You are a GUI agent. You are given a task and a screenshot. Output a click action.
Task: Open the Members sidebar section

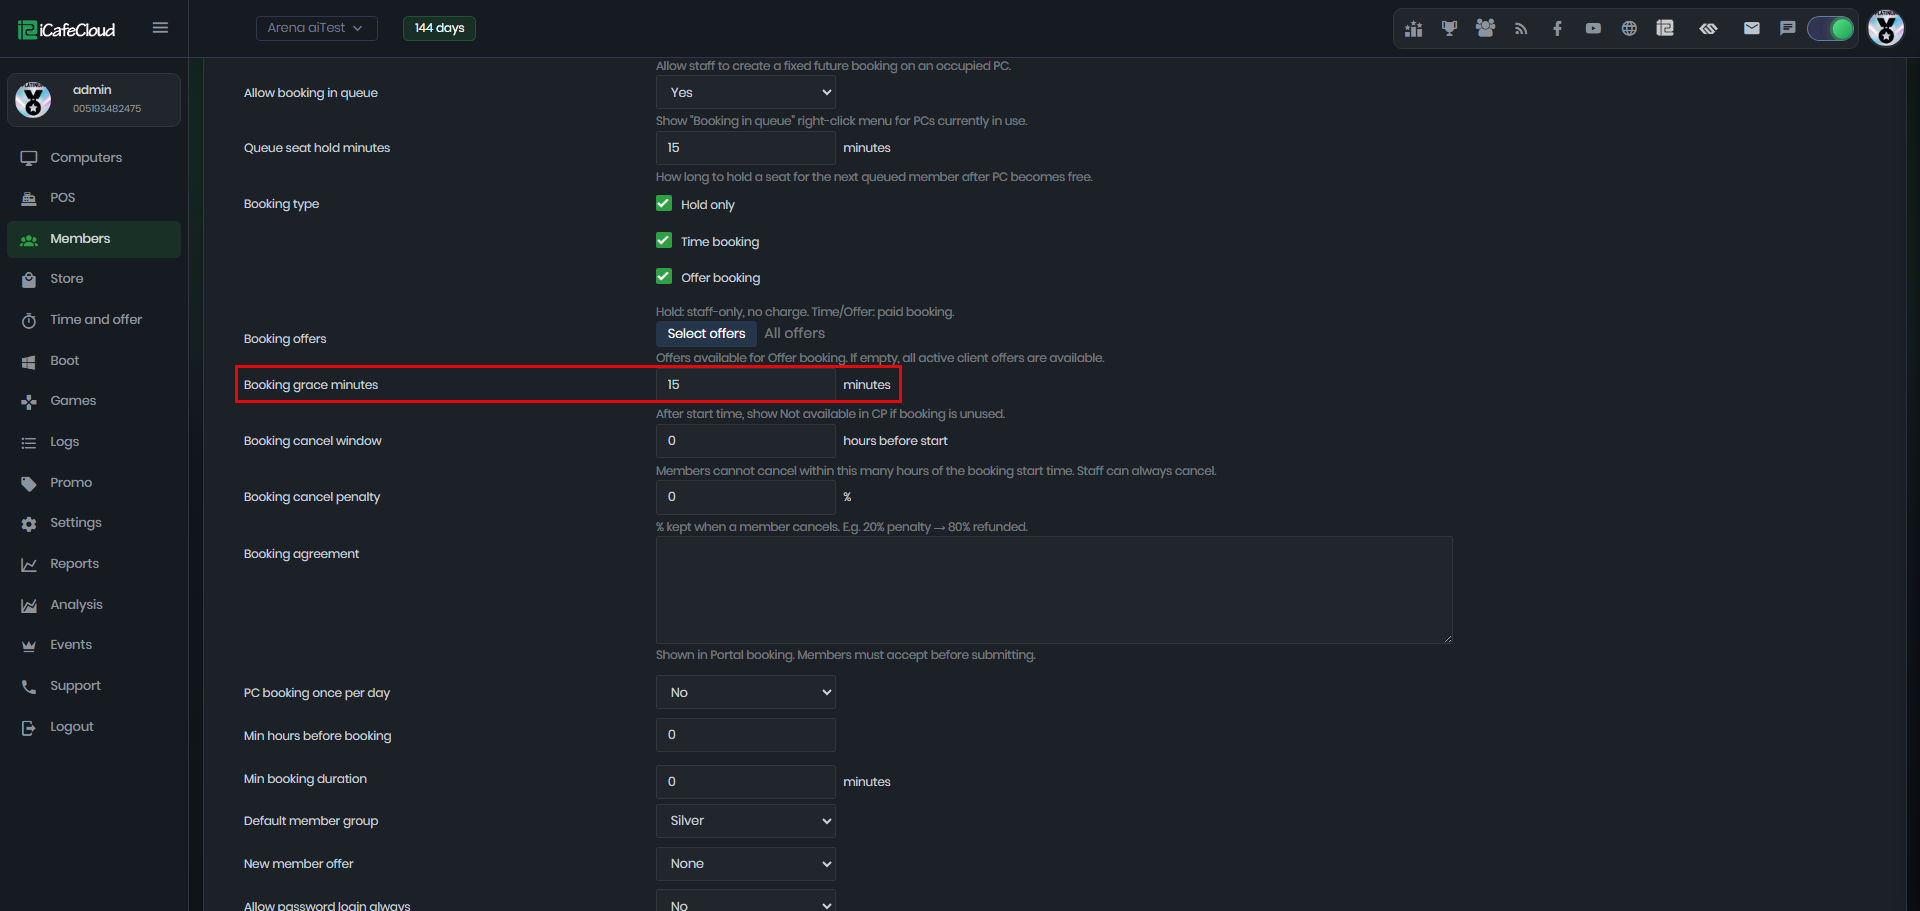point(94,239)
